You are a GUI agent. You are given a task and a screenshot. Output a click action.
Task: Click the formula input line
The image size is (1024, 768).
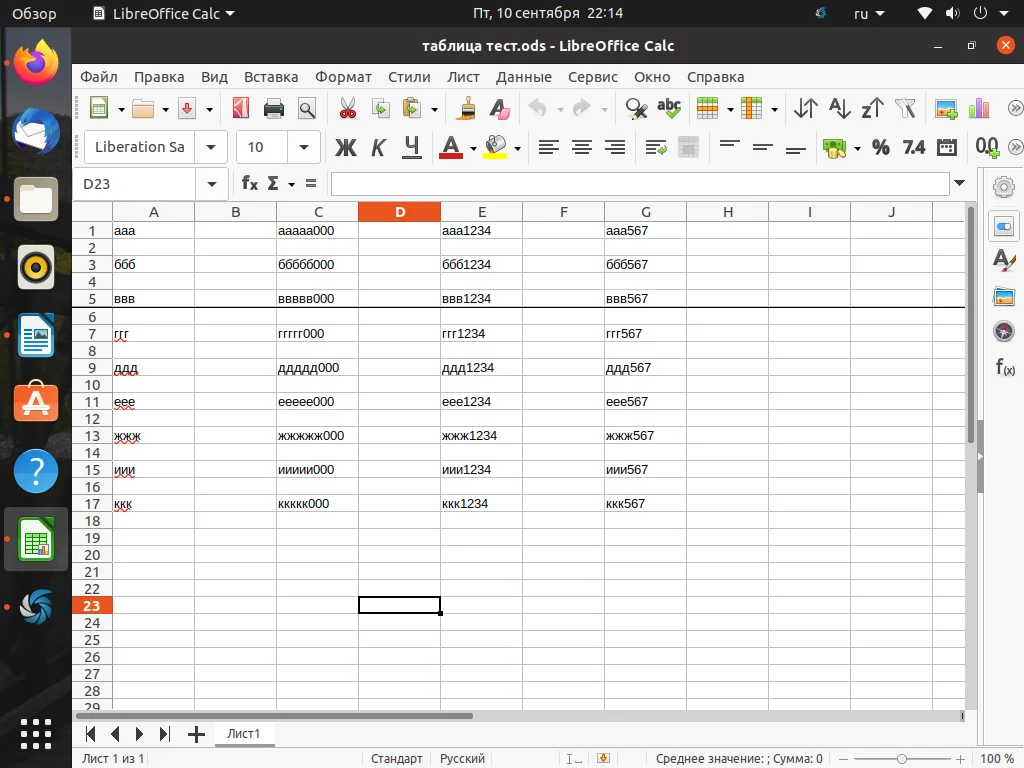pos(640,184)
